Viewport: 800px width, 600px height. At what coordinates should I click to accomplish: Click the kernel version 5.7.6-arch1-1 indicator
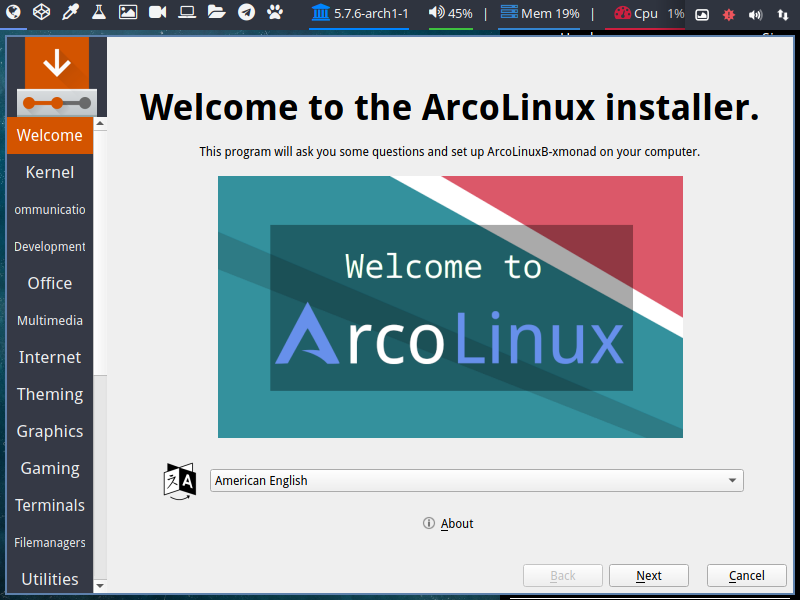click(x=360, y=13)
